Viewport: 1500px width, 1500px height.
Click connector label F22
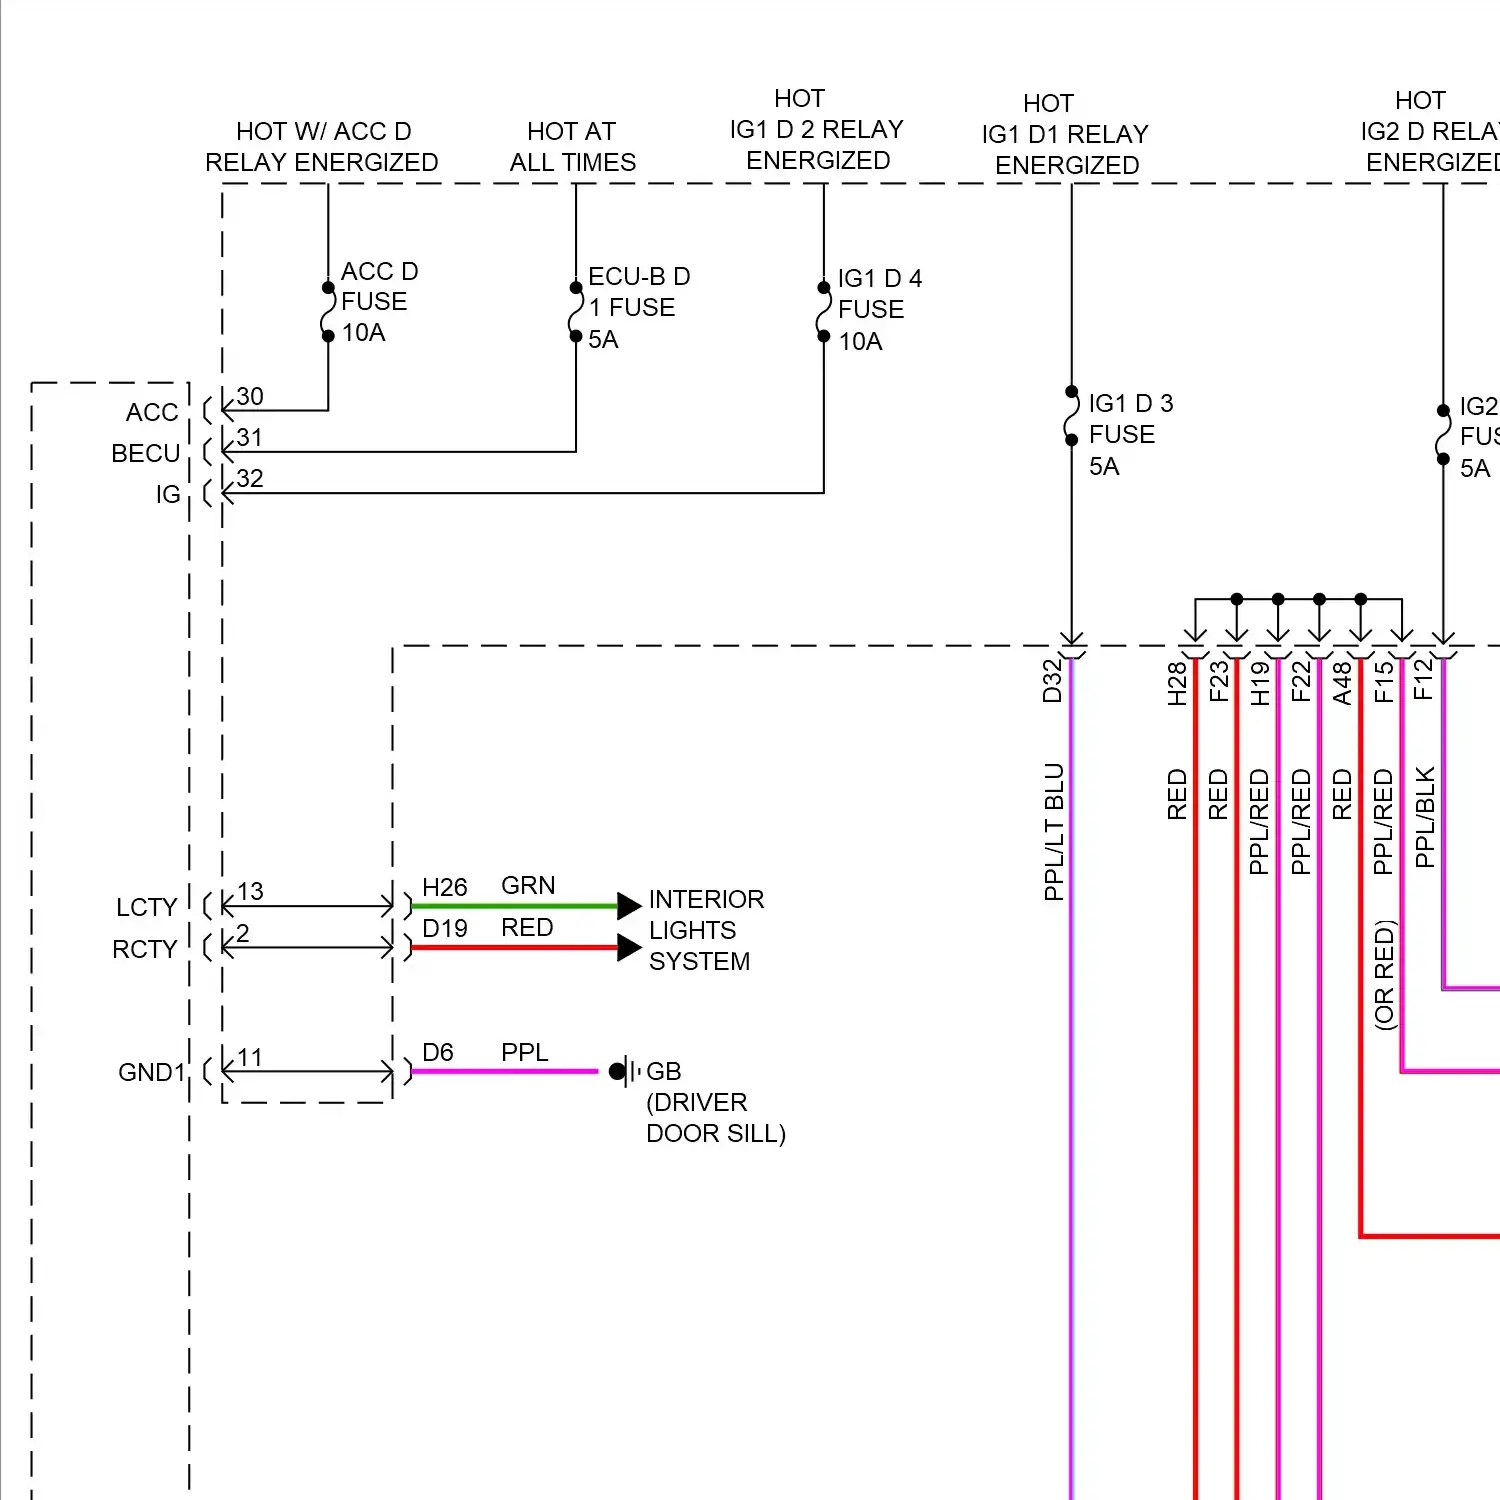(x=1301, y=682)
